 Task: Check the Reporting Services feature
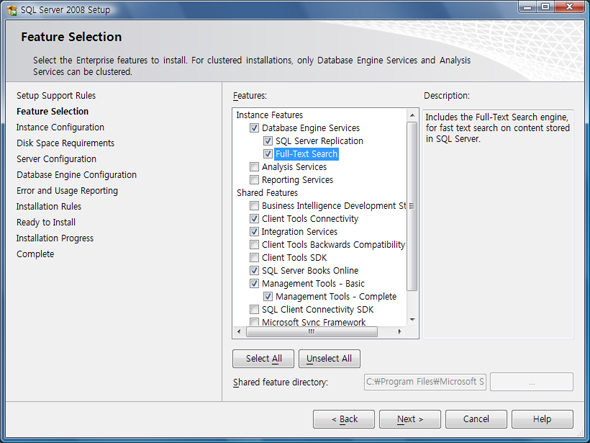pos(254,180)
